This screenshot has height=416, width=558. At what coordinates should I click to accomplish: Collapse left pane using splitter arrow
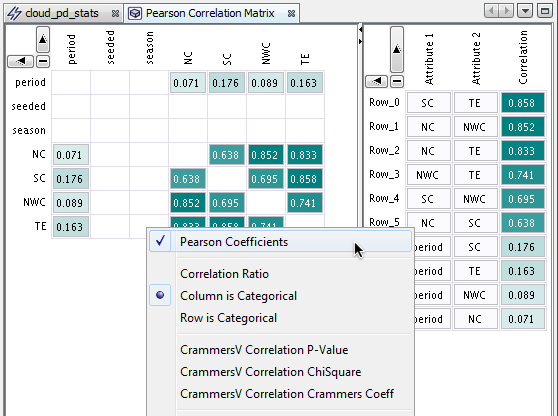[x=360, y=30]
